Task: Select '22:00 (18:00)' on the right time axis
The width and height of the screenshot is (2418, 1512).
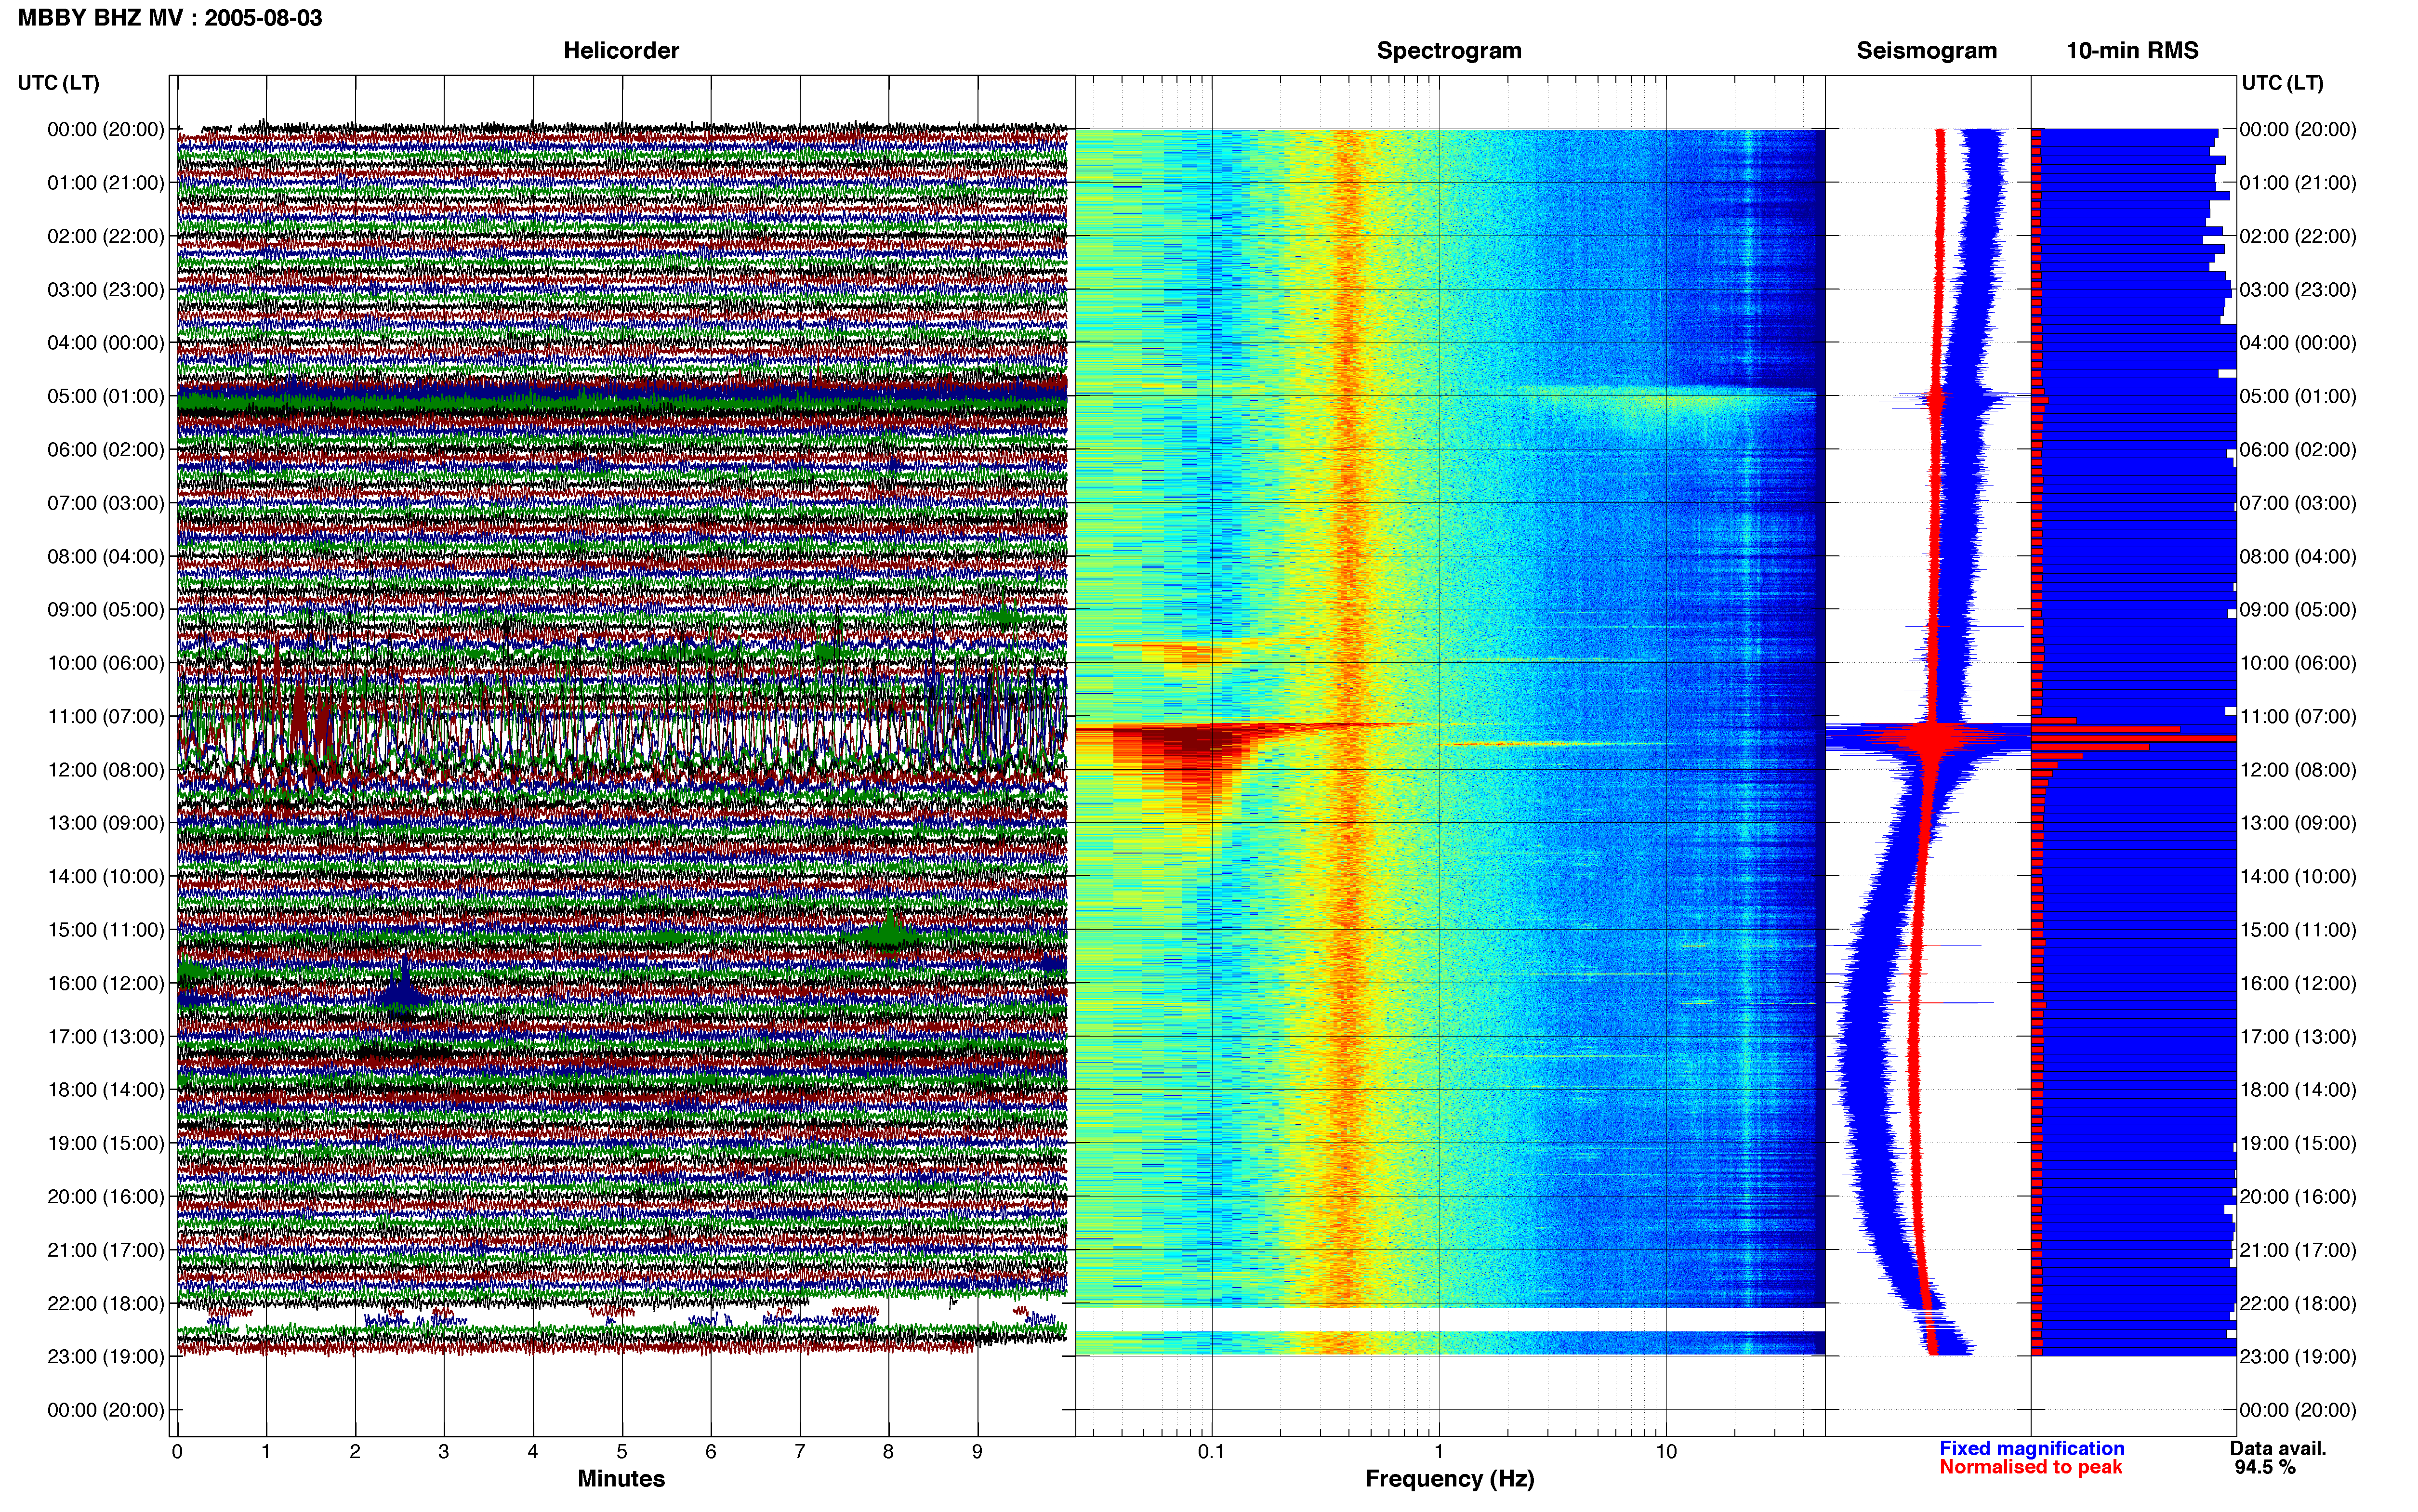Action: click(2298, 1304)
